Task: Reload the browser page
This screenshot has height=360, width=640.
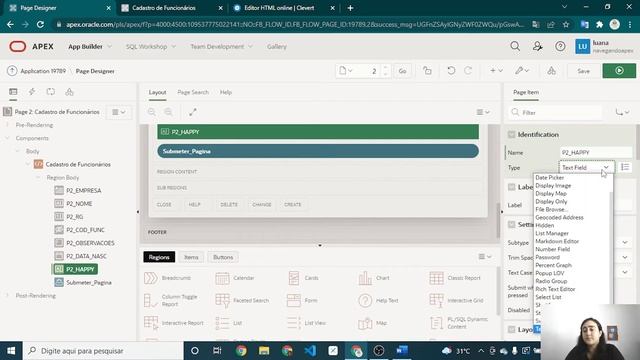Action: (x=40, y=24)
